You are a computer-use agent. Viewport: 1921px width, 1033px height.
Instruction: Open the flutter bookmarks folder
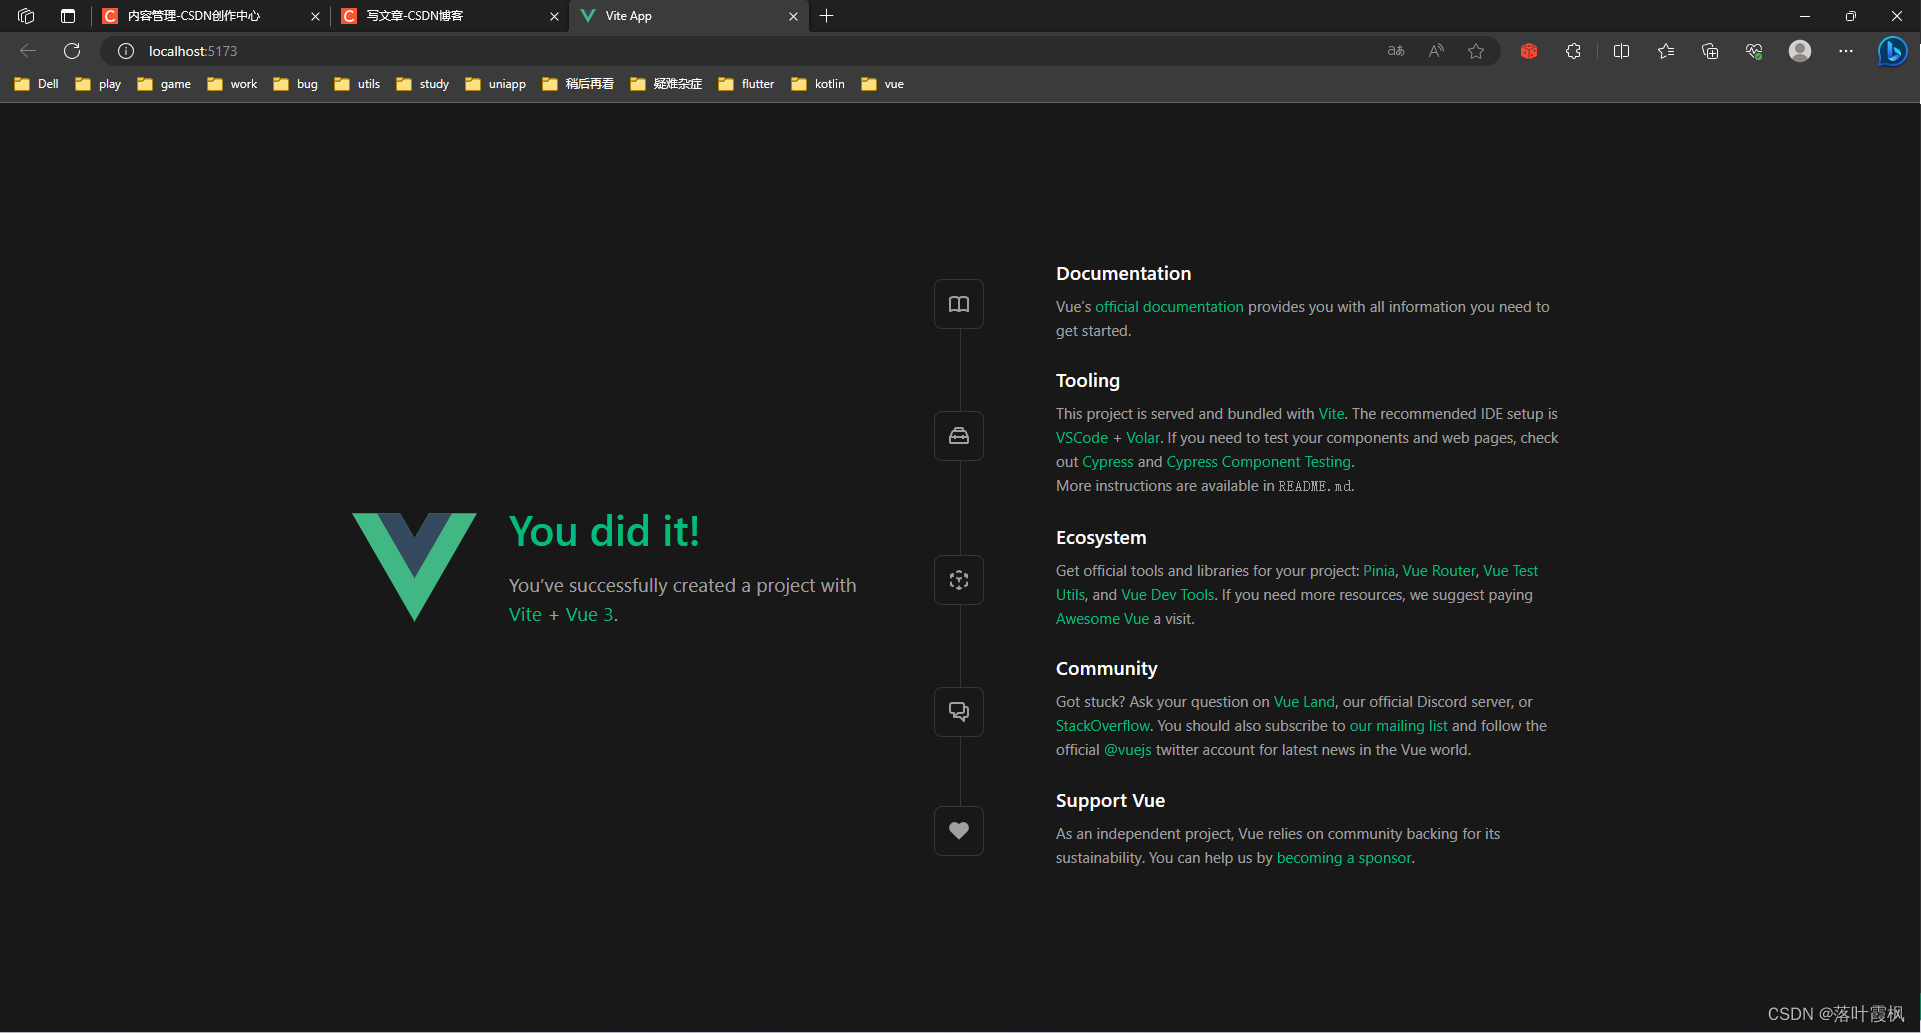click(x=746, y=84)
